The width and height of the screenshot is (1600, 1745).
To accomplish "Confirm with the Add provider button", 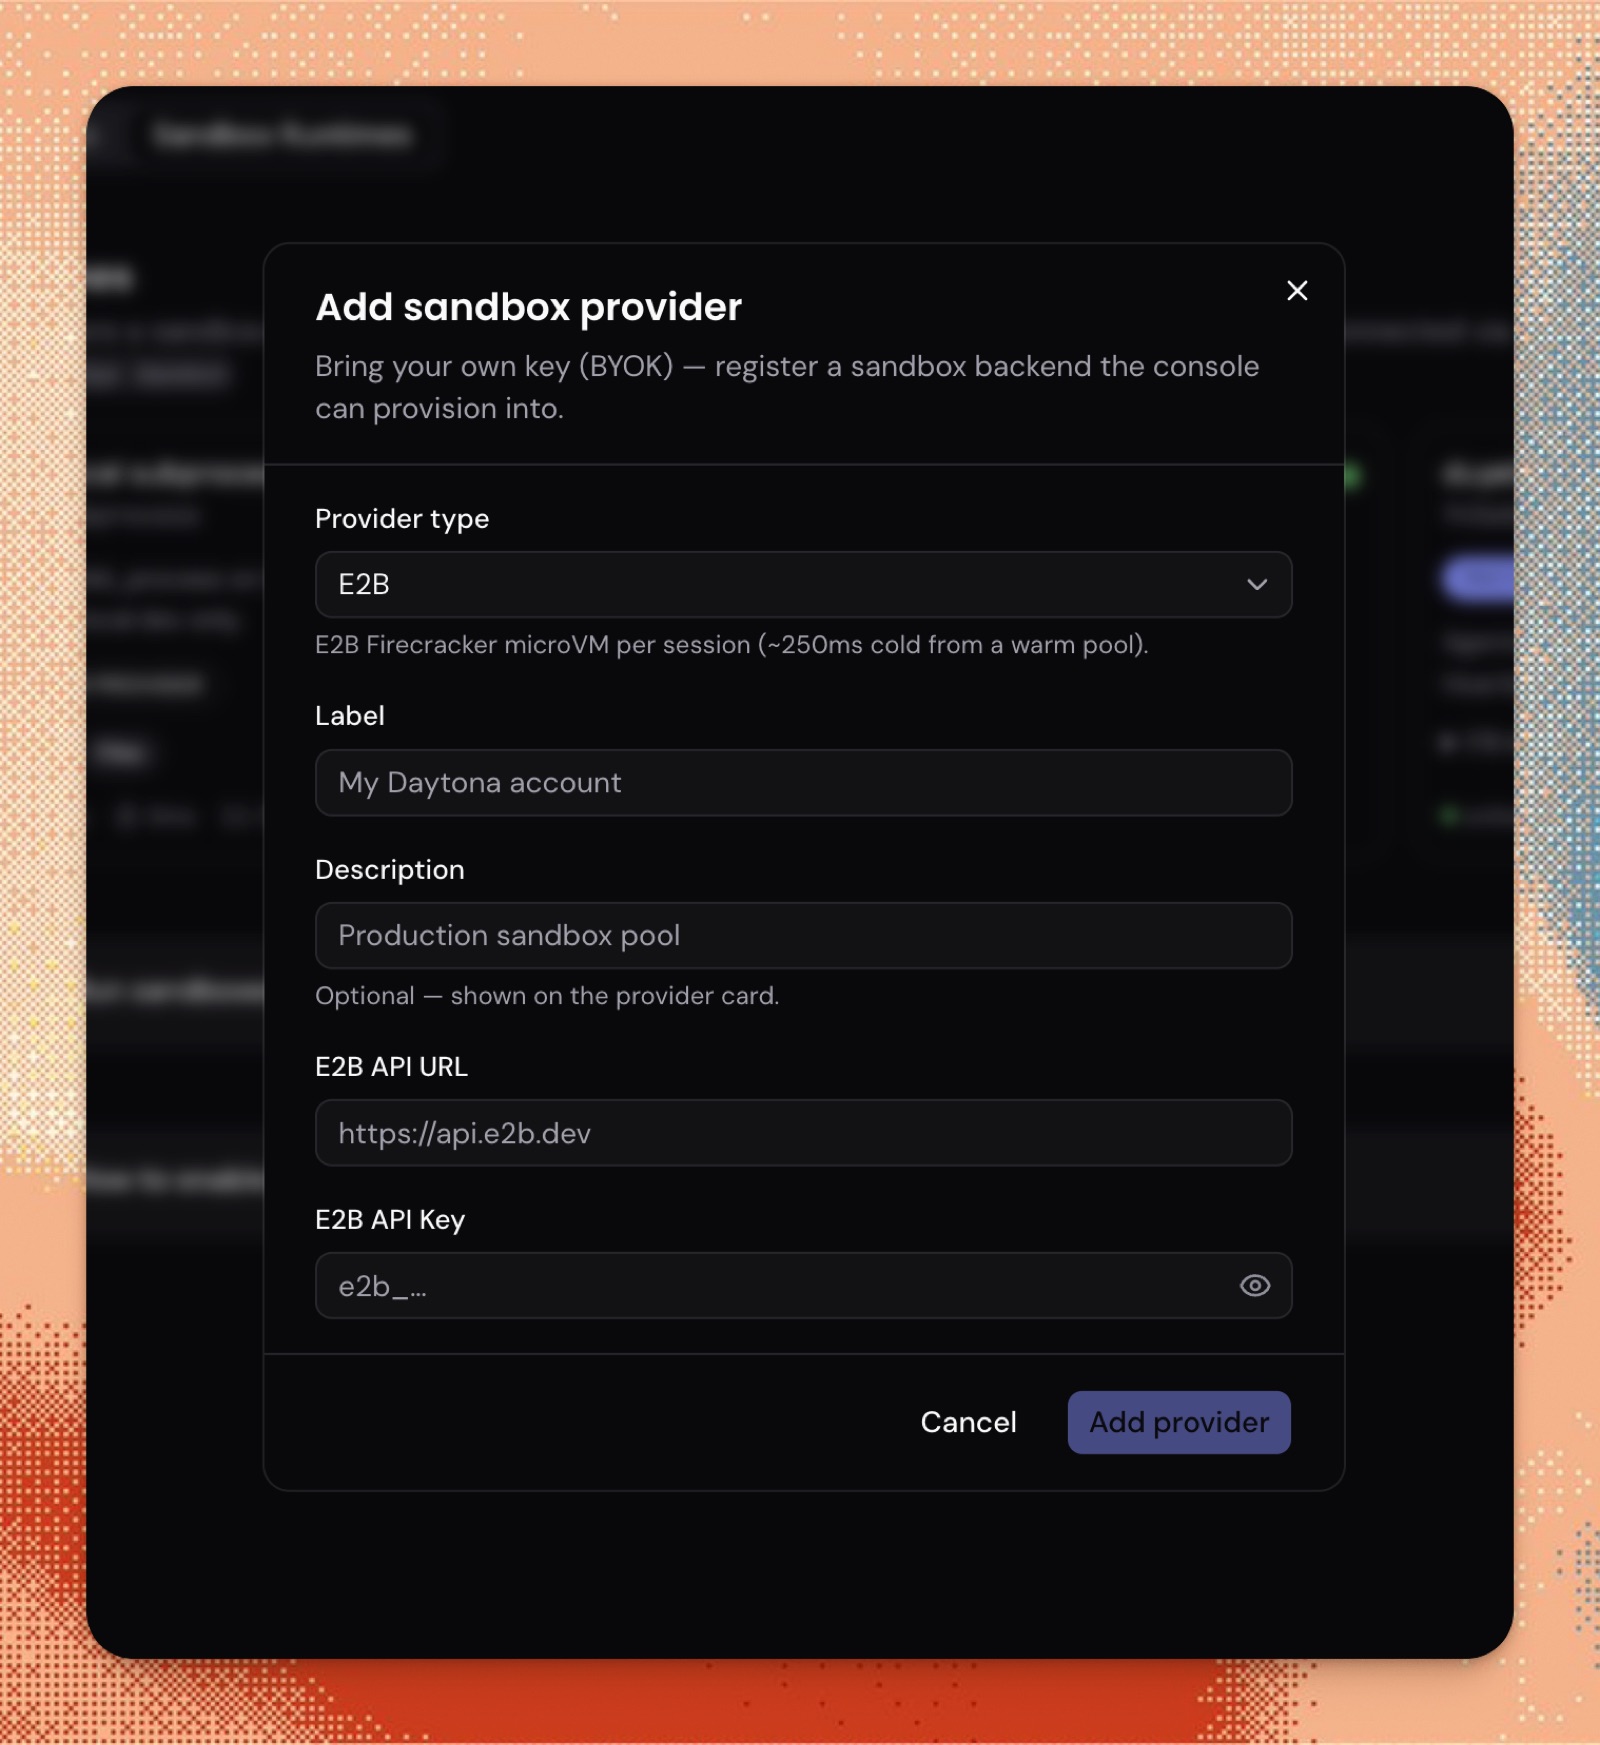I will 1179,1422.
